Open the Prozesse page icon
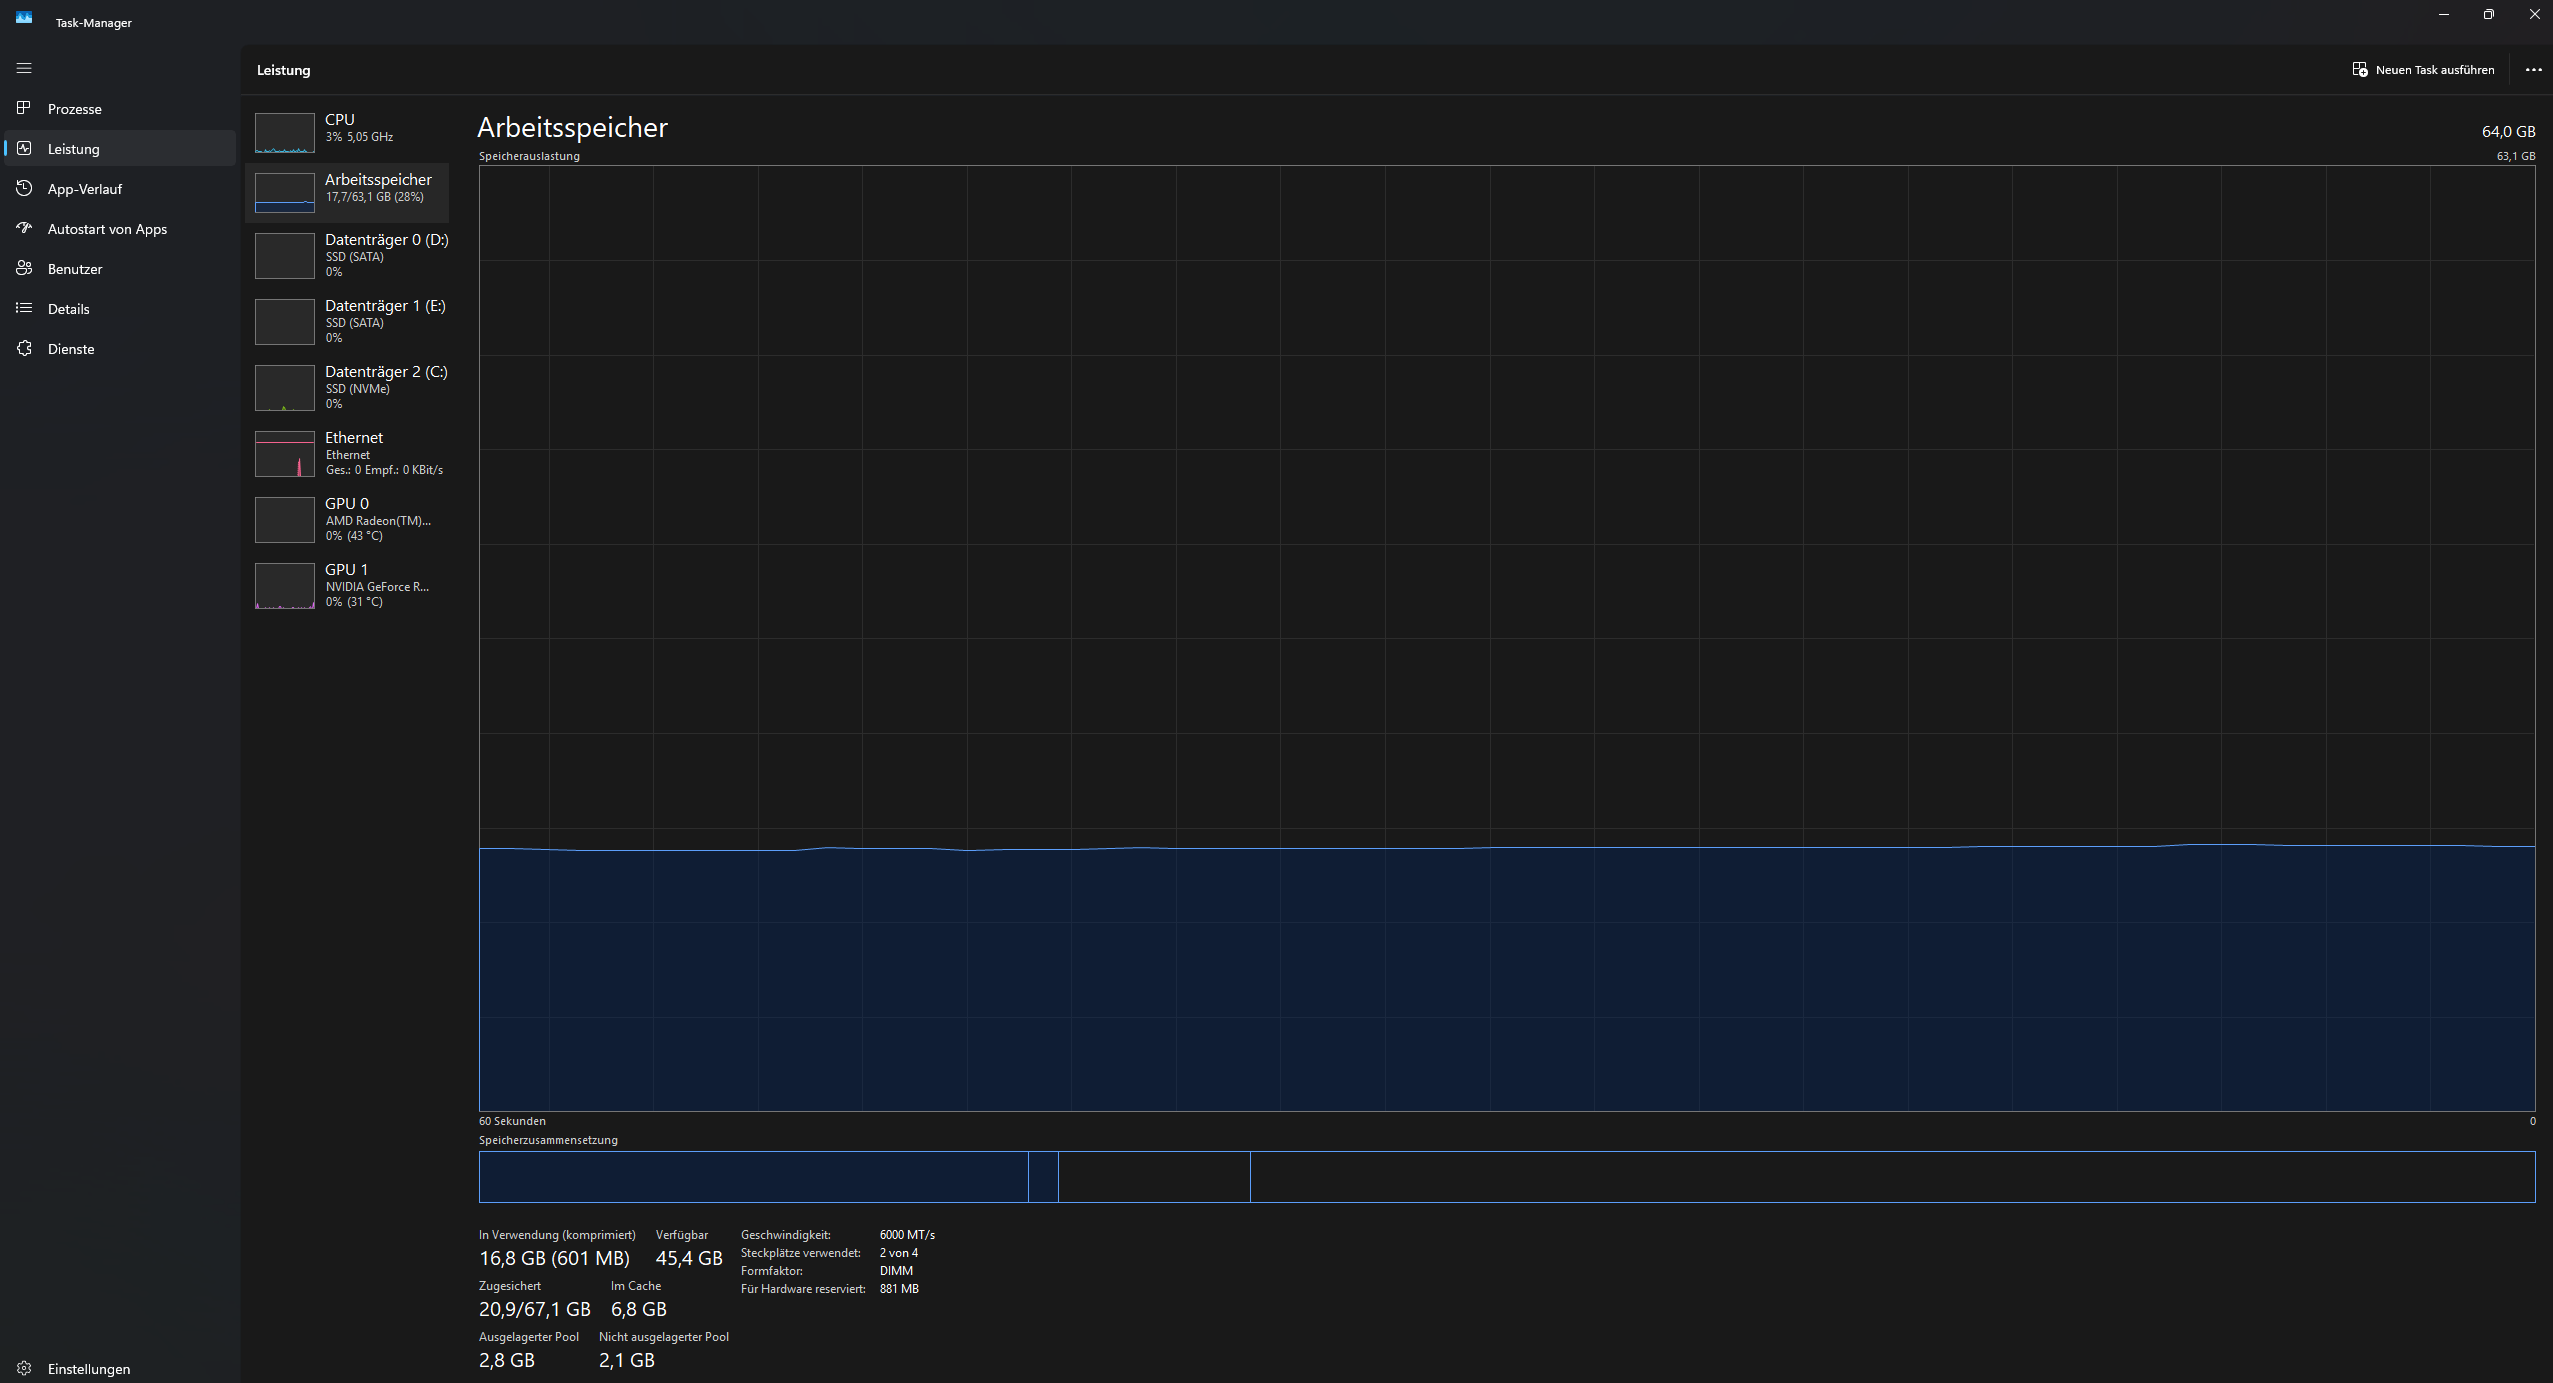 tap(24, 108)
